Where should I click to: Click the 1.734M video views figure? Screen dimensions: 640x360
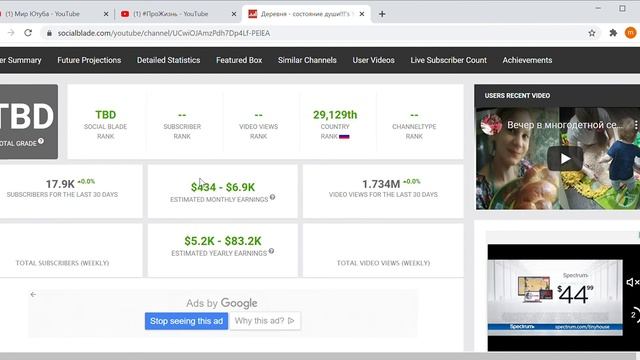pyautogui.click(x=381, y=184)
